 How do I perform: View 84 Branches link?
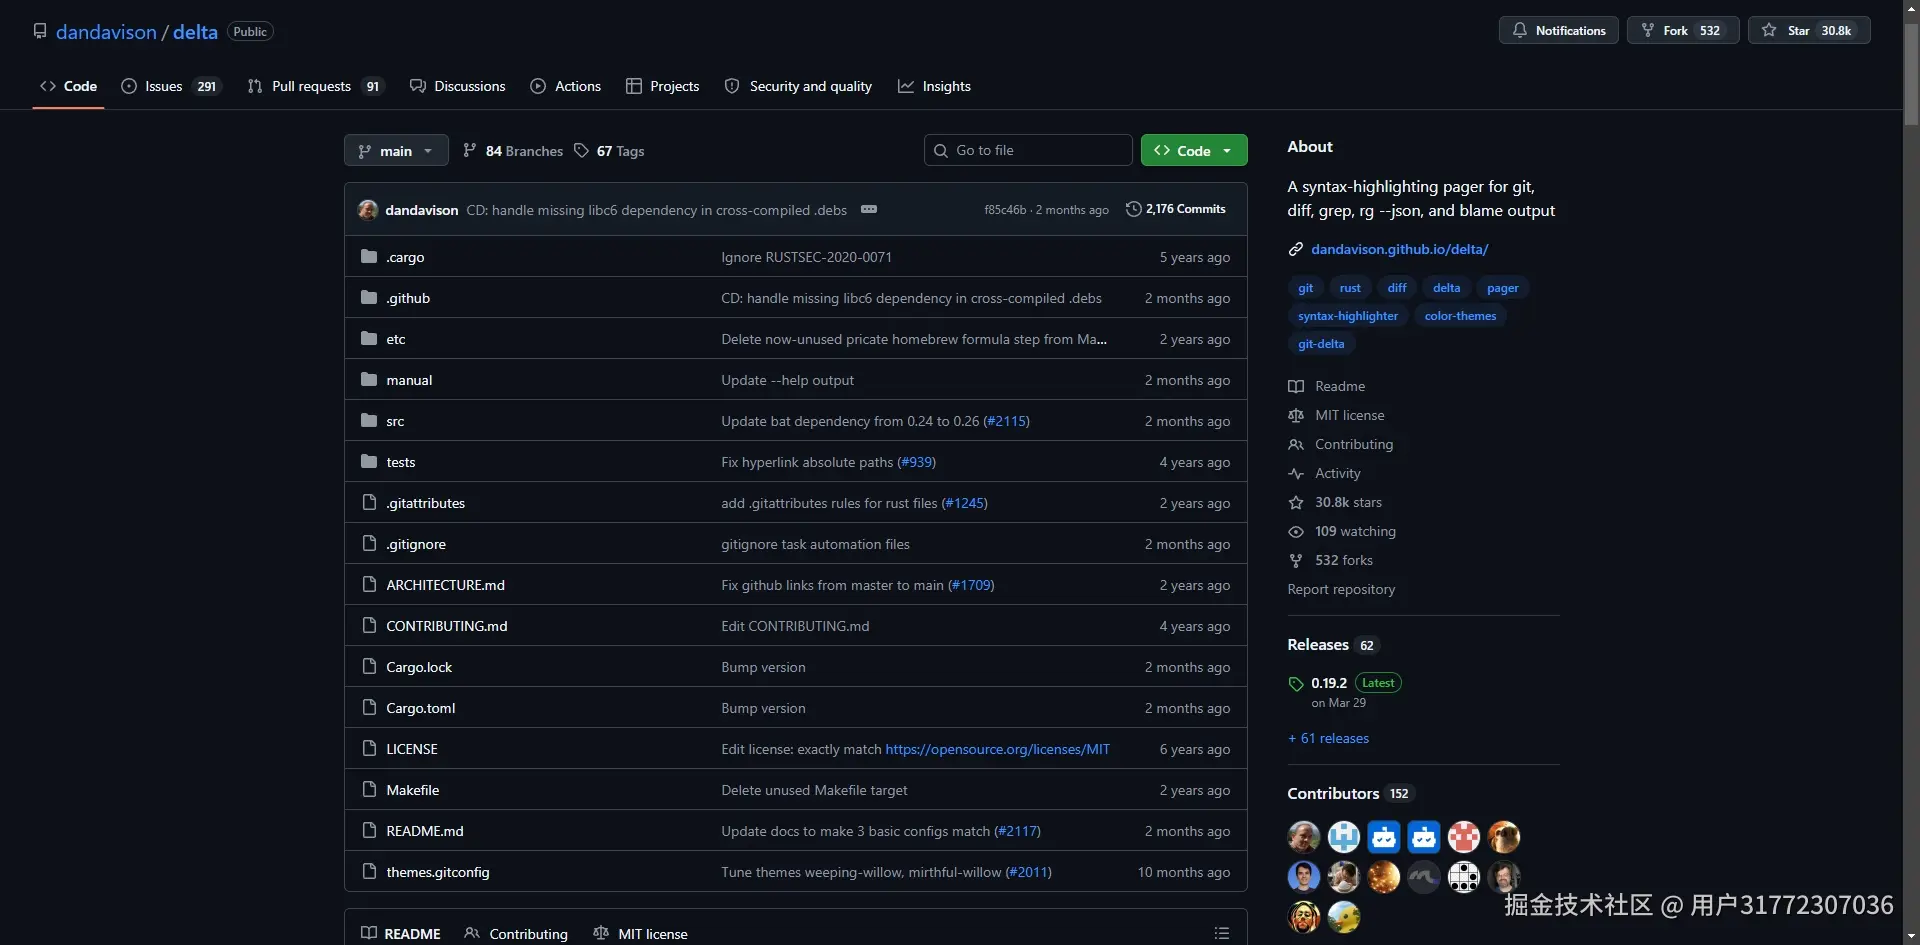513,151
